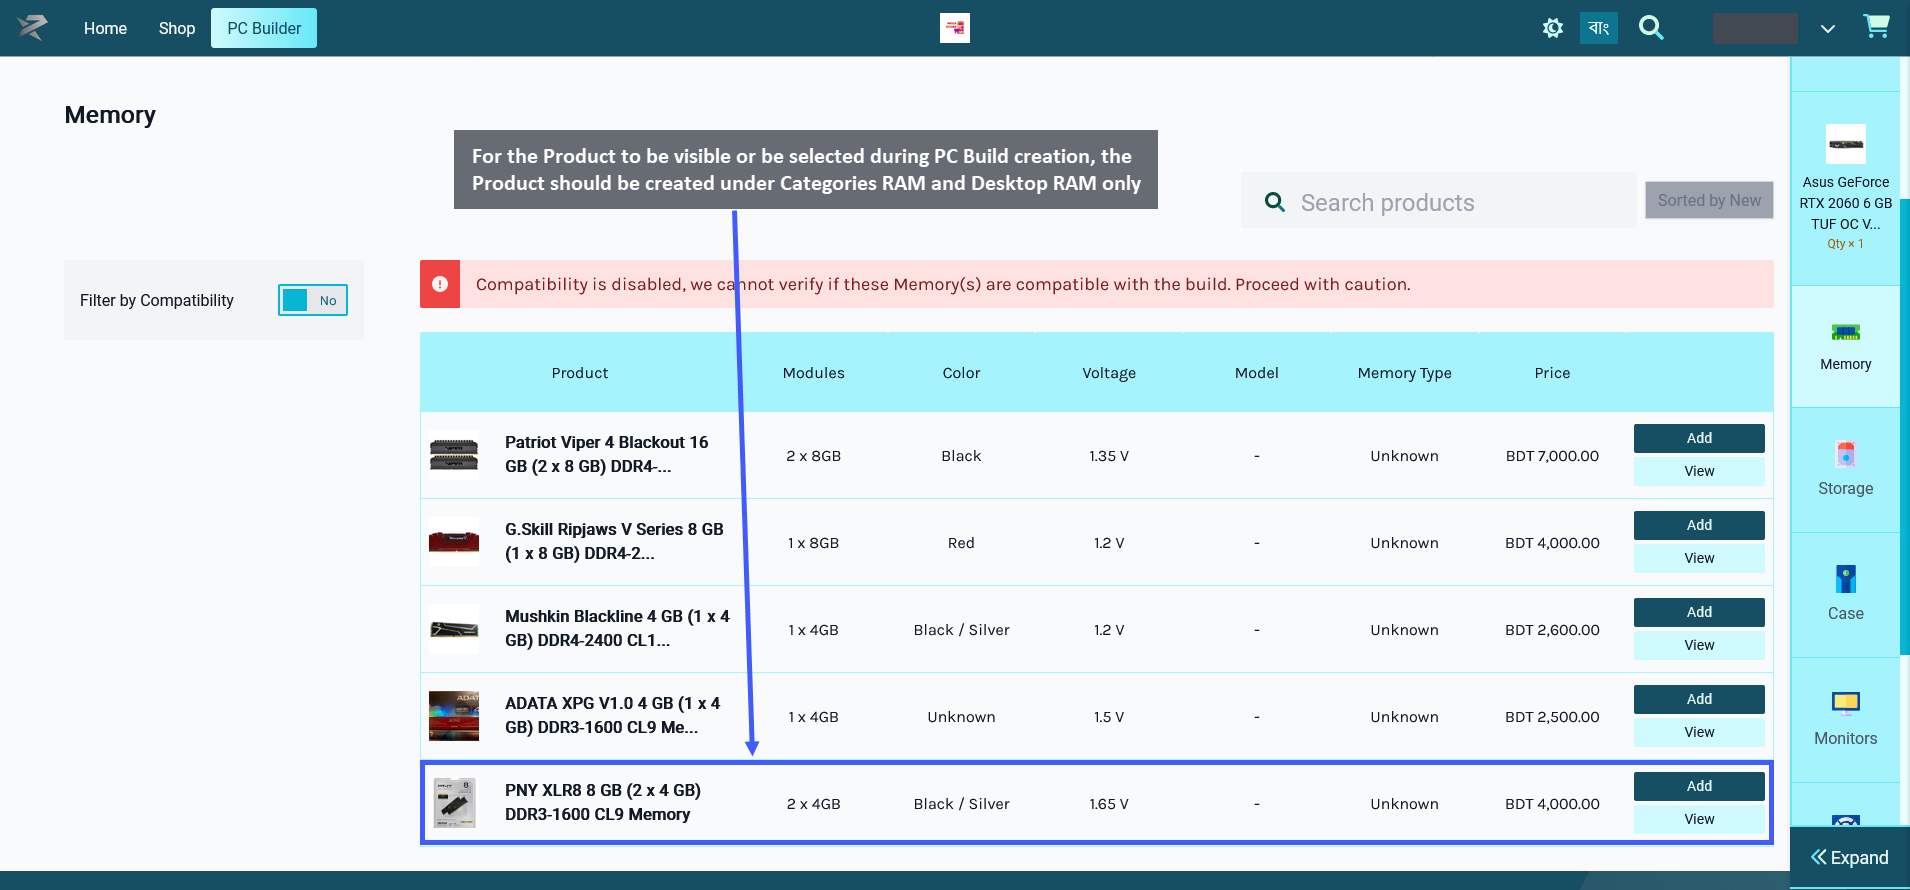View ADATA XPG V1.0 details

[x=1699, y=732]
